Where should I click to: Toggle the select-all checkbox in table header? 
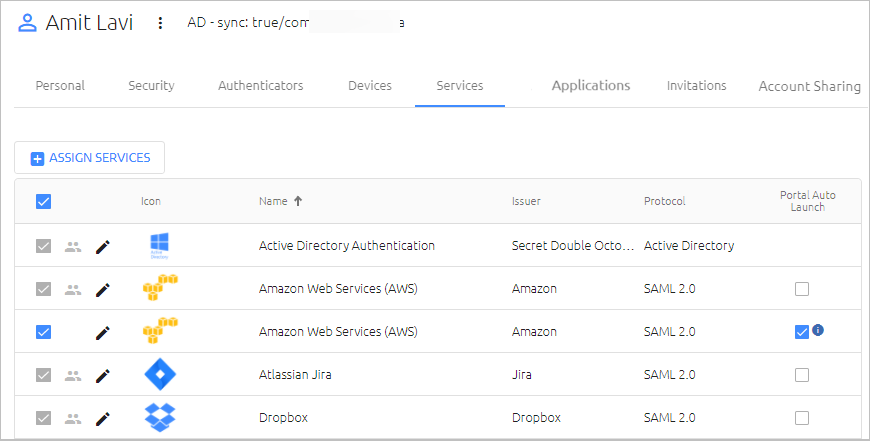click(x=43, y=201)
